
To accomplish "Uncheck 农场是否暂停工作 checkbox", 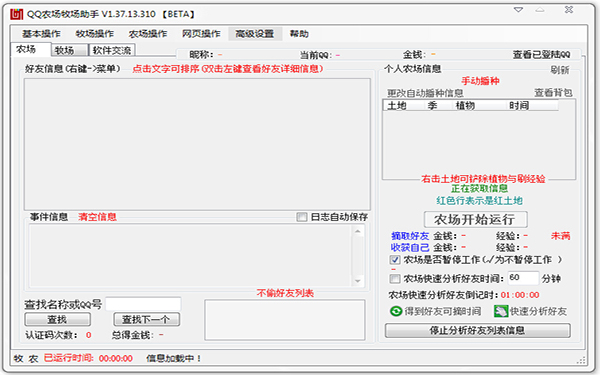I will (x=395, y=260).
